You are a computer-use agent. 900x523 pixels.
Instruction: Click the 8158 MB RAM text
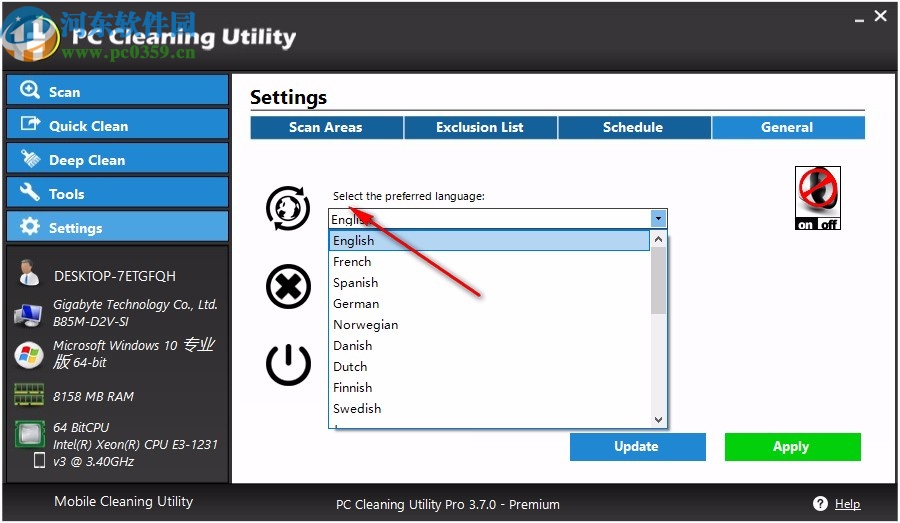click(93, 397)
